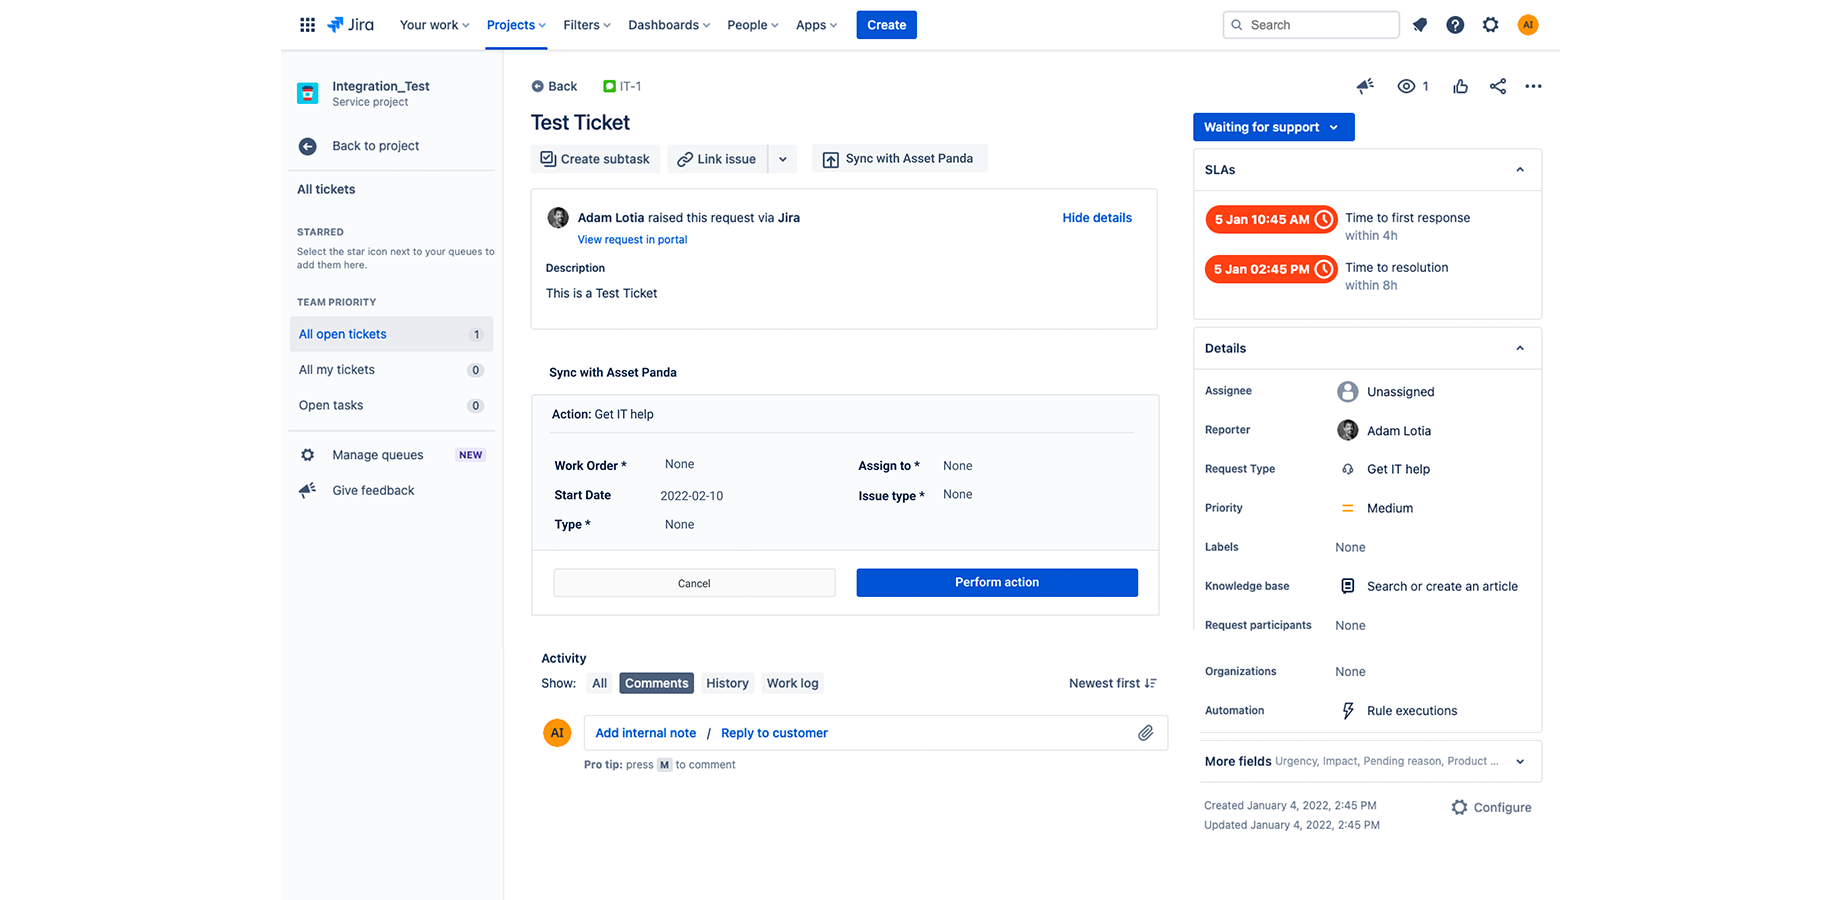Open View request in portal link

[x=632, y=240]
